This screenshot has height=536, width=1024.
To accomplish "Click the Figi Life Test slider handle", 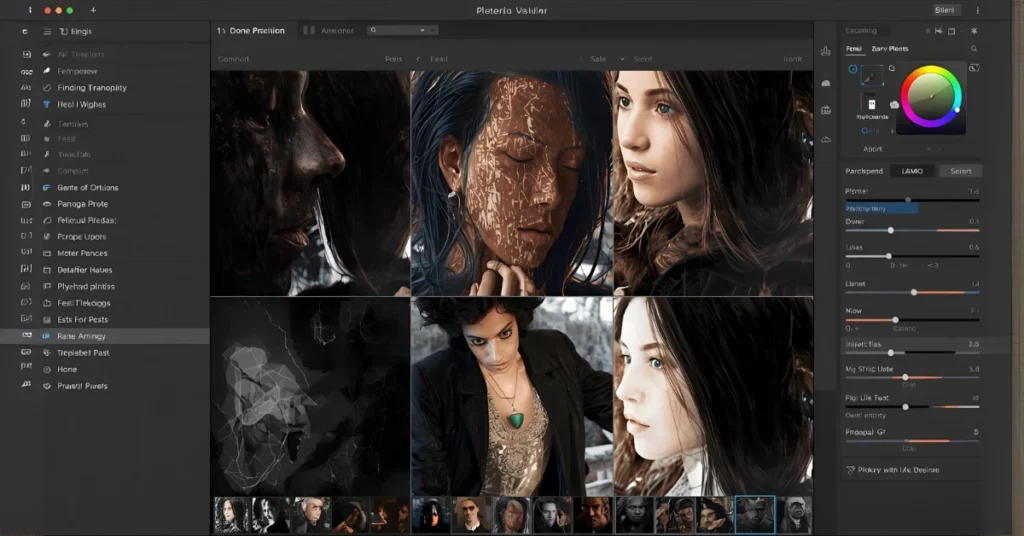I will [905, 407].
